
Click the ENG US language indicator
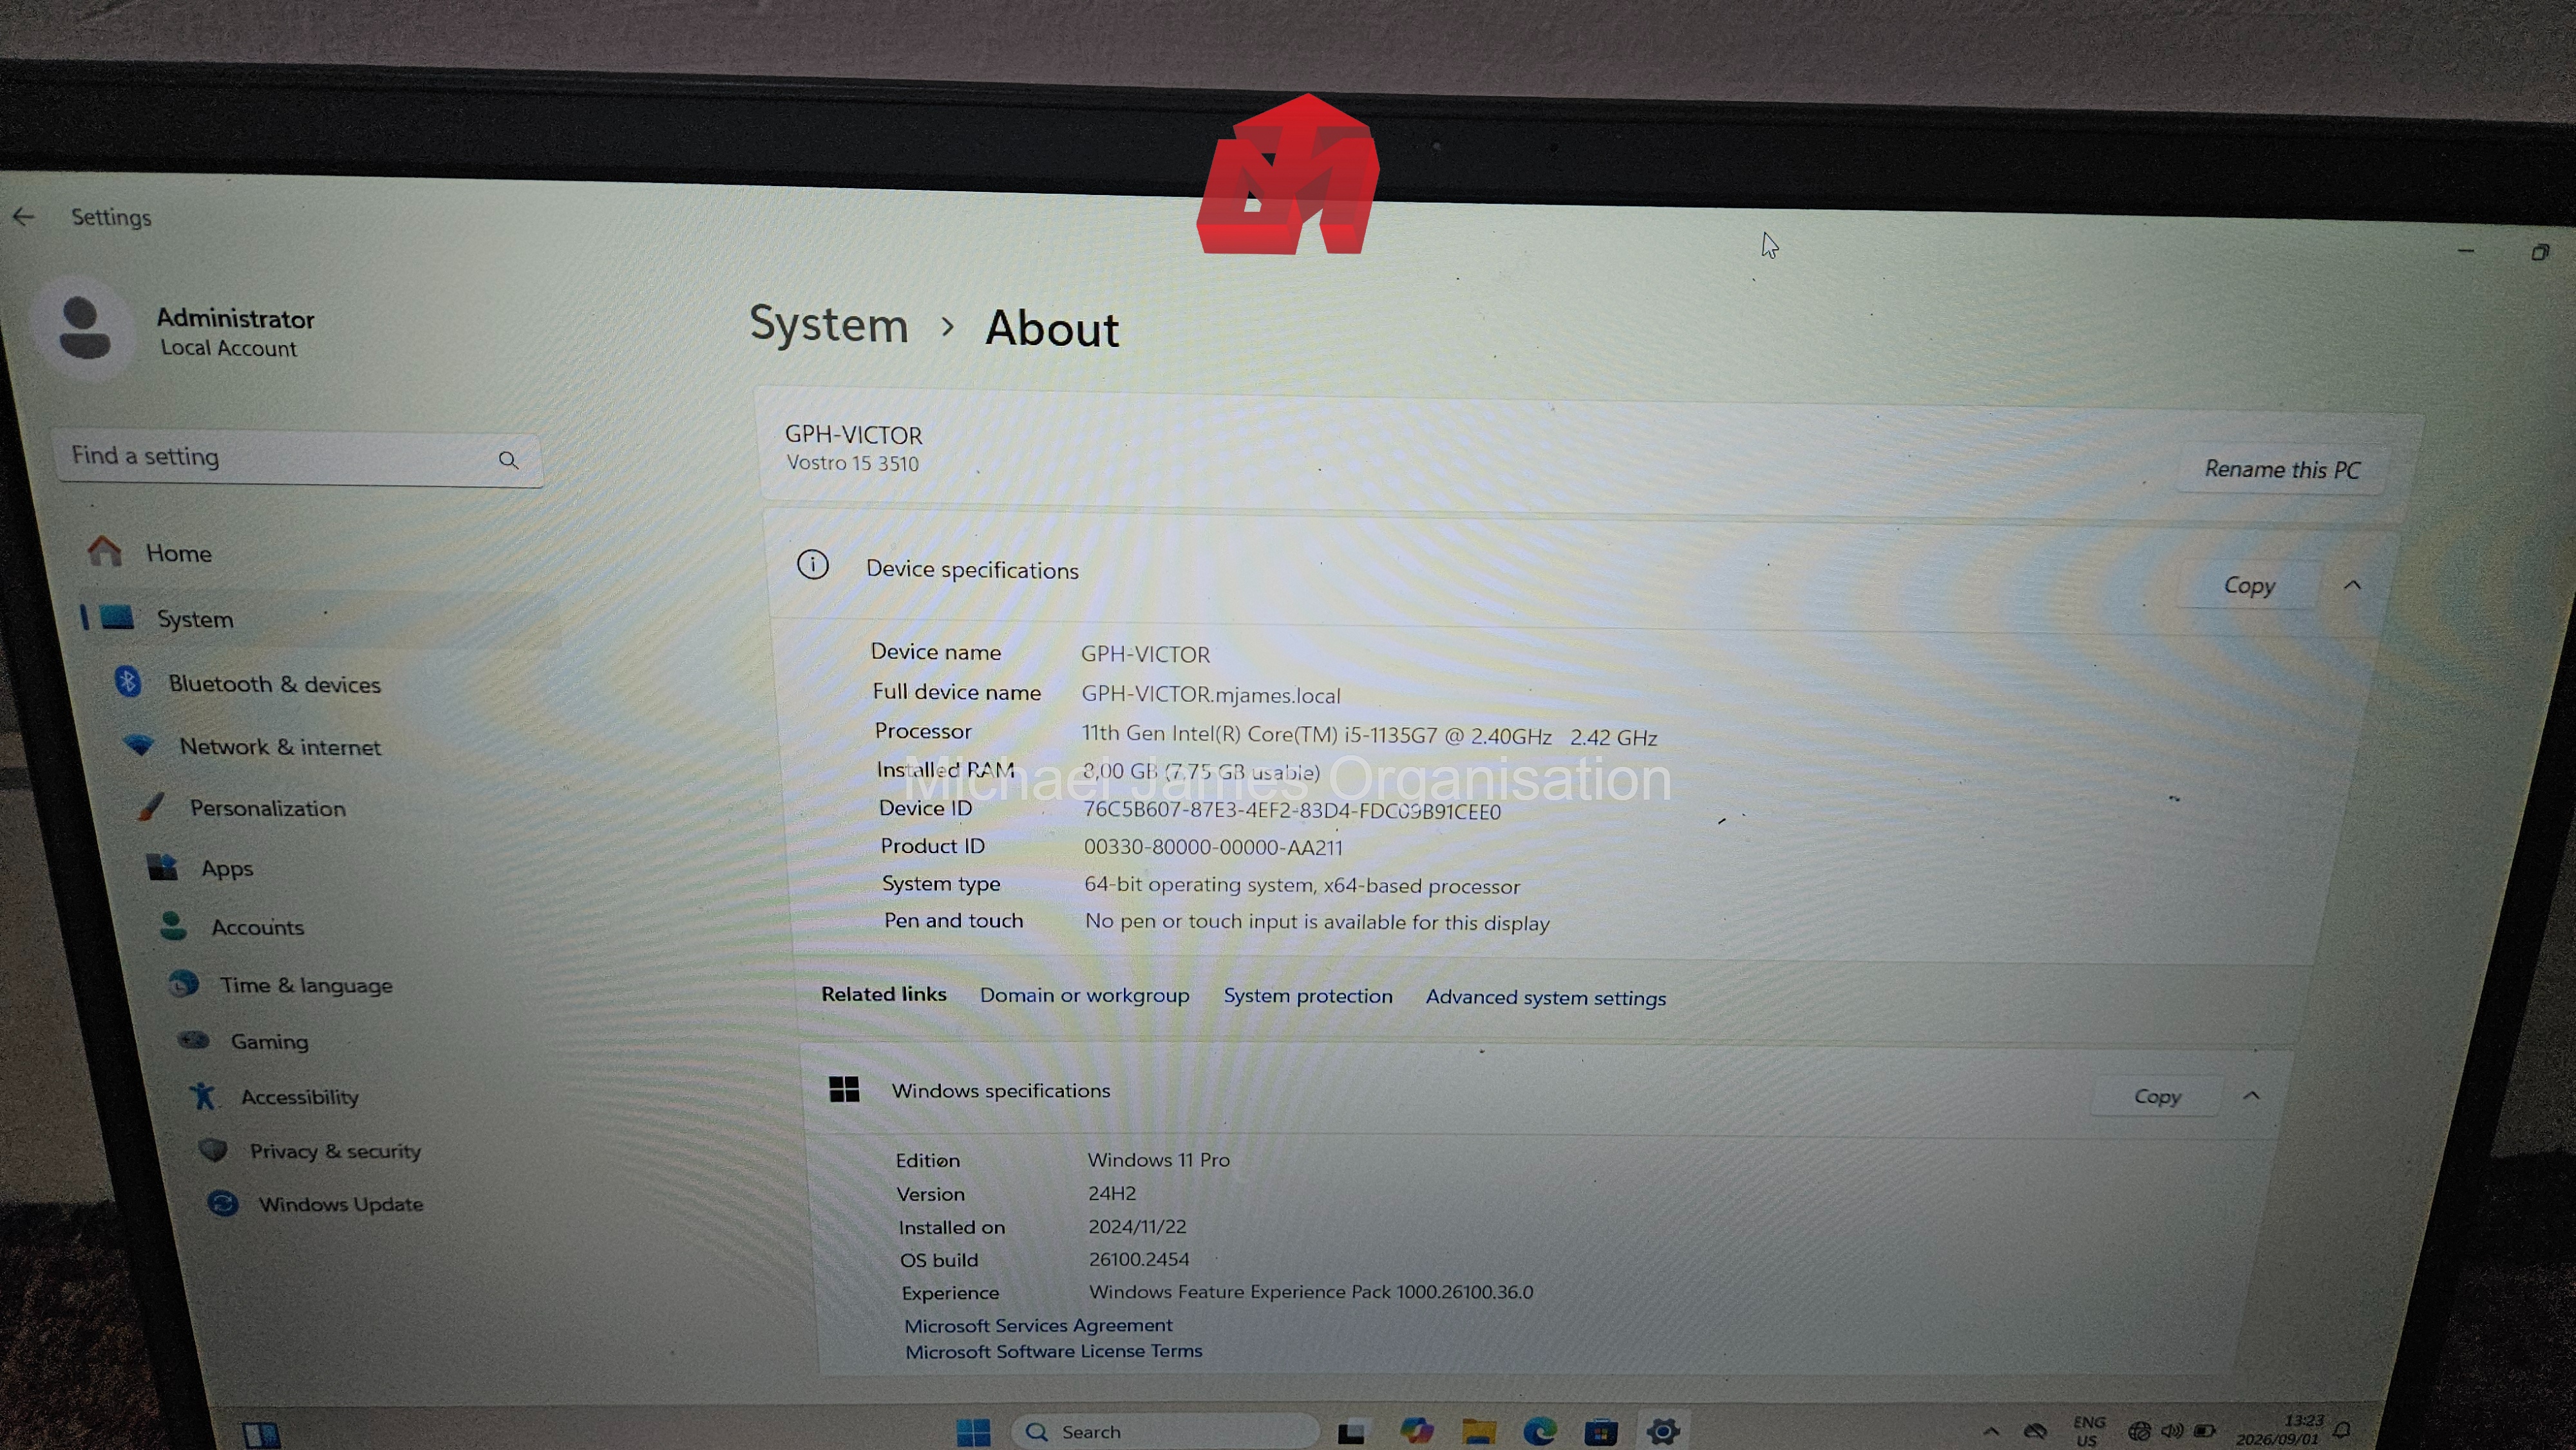(2088, 1432)
